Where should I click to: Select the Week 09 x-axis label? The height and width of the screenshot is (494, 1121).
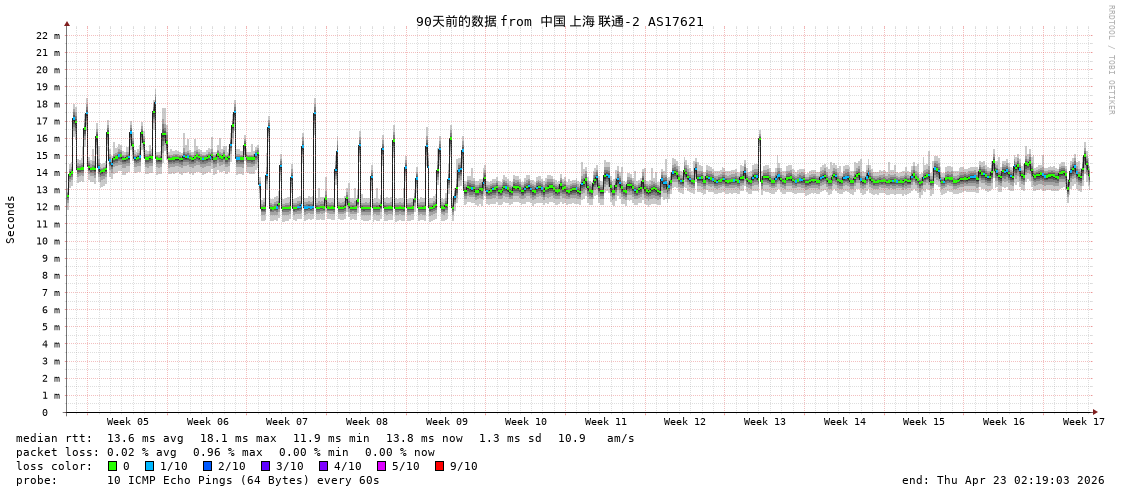point(446,422)
